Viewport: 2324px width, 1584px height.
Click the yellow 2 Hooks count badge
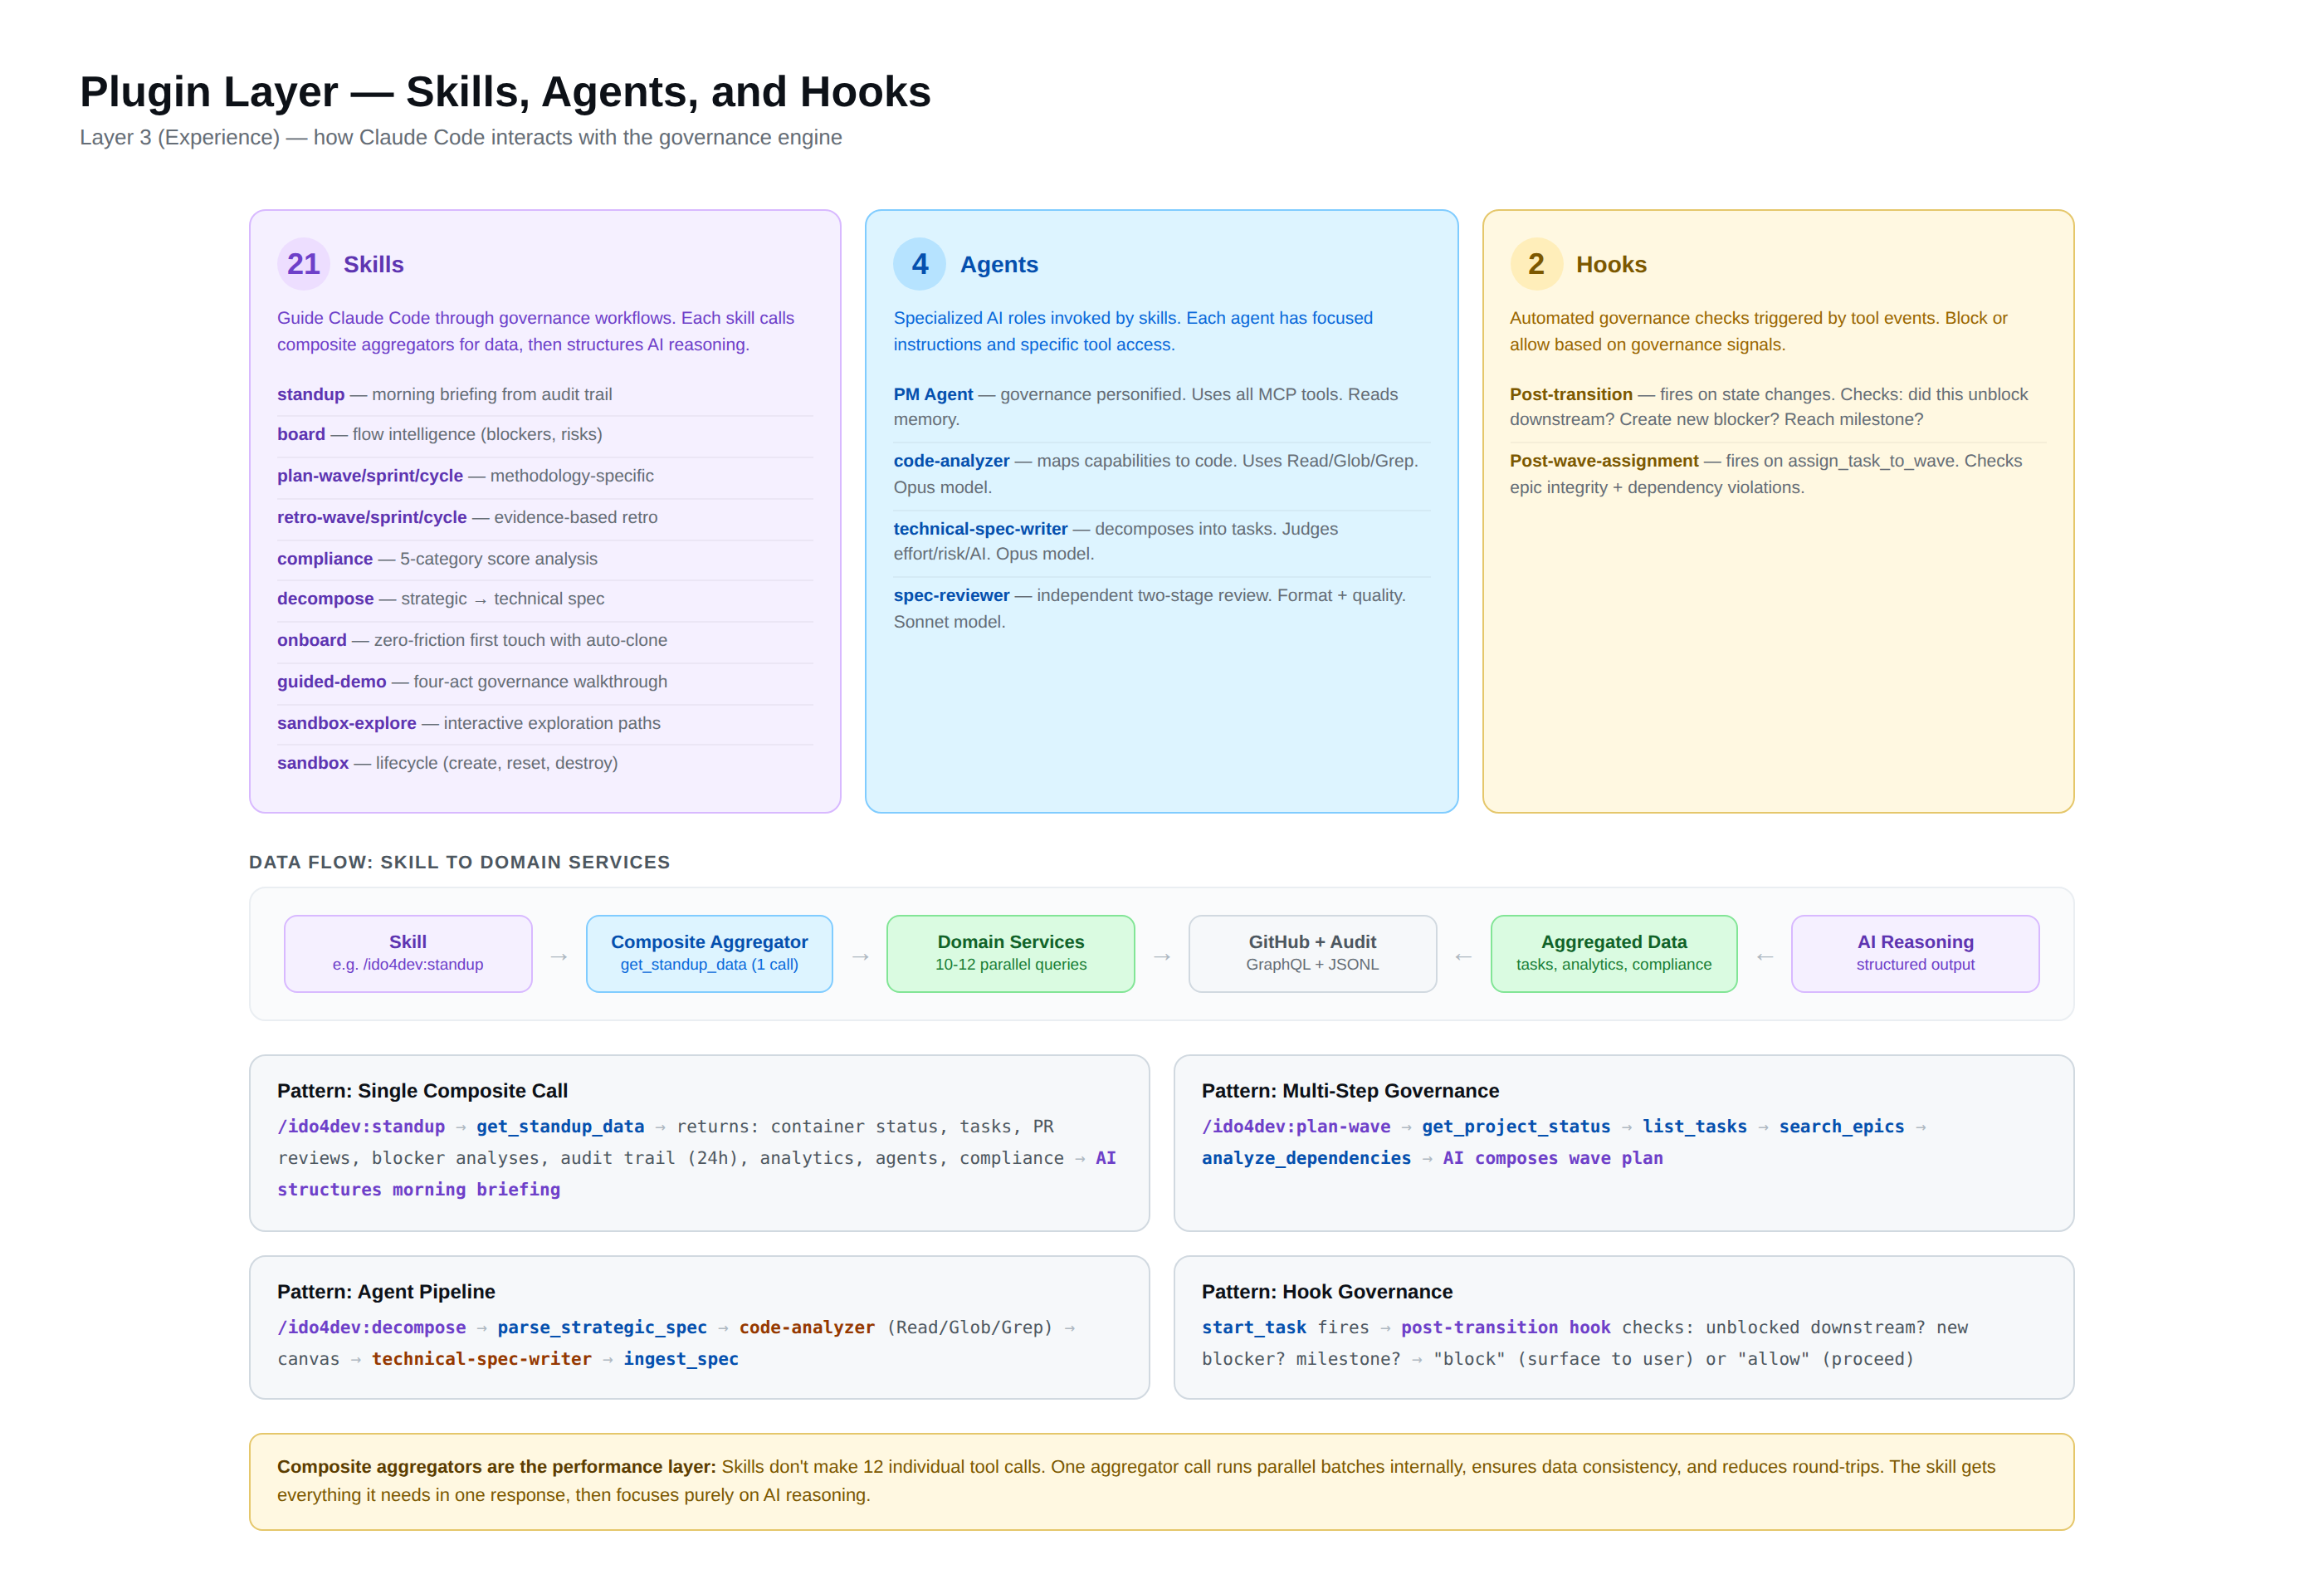pos(1536,264)
